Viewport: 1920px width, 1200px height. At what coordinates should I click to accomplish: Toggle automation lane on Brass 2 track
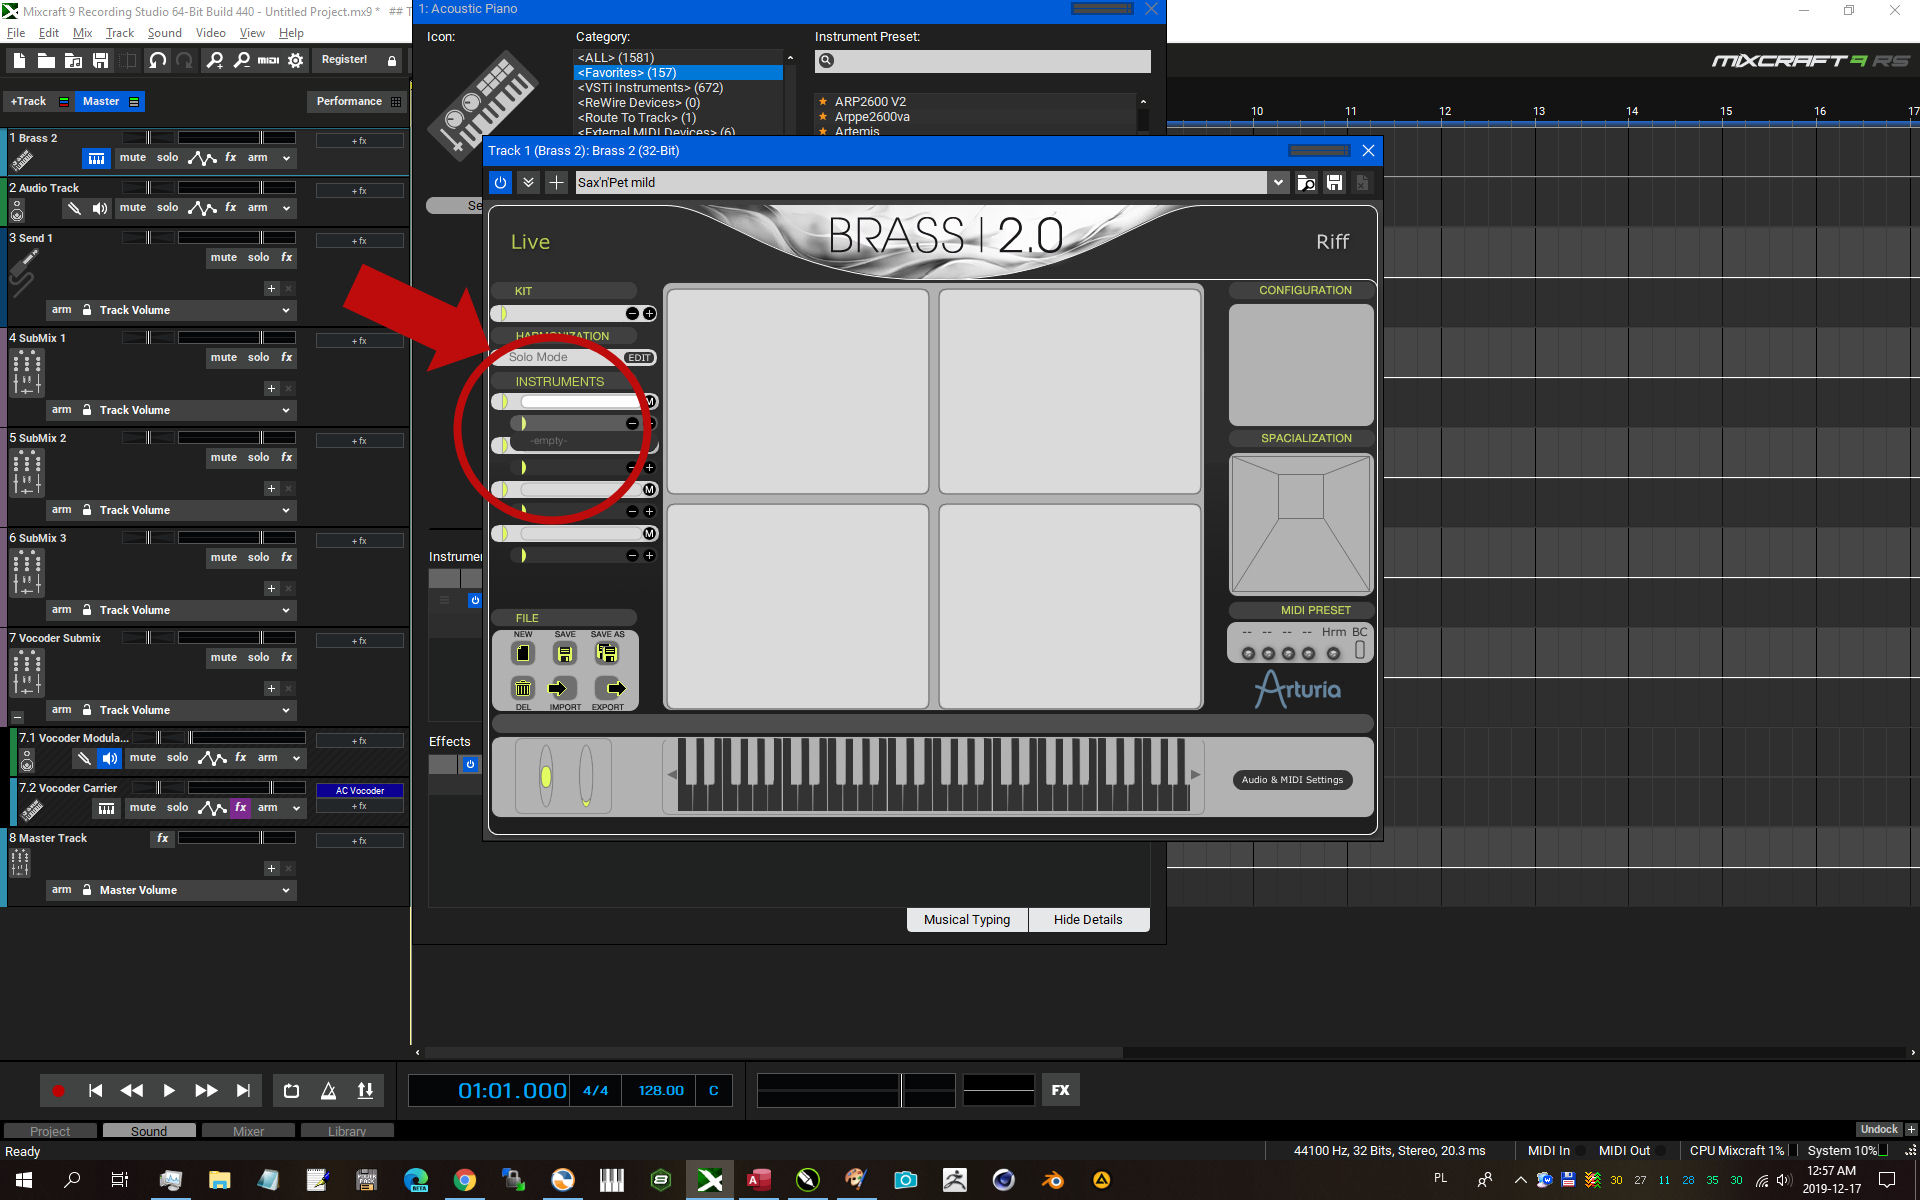[202, 158]
